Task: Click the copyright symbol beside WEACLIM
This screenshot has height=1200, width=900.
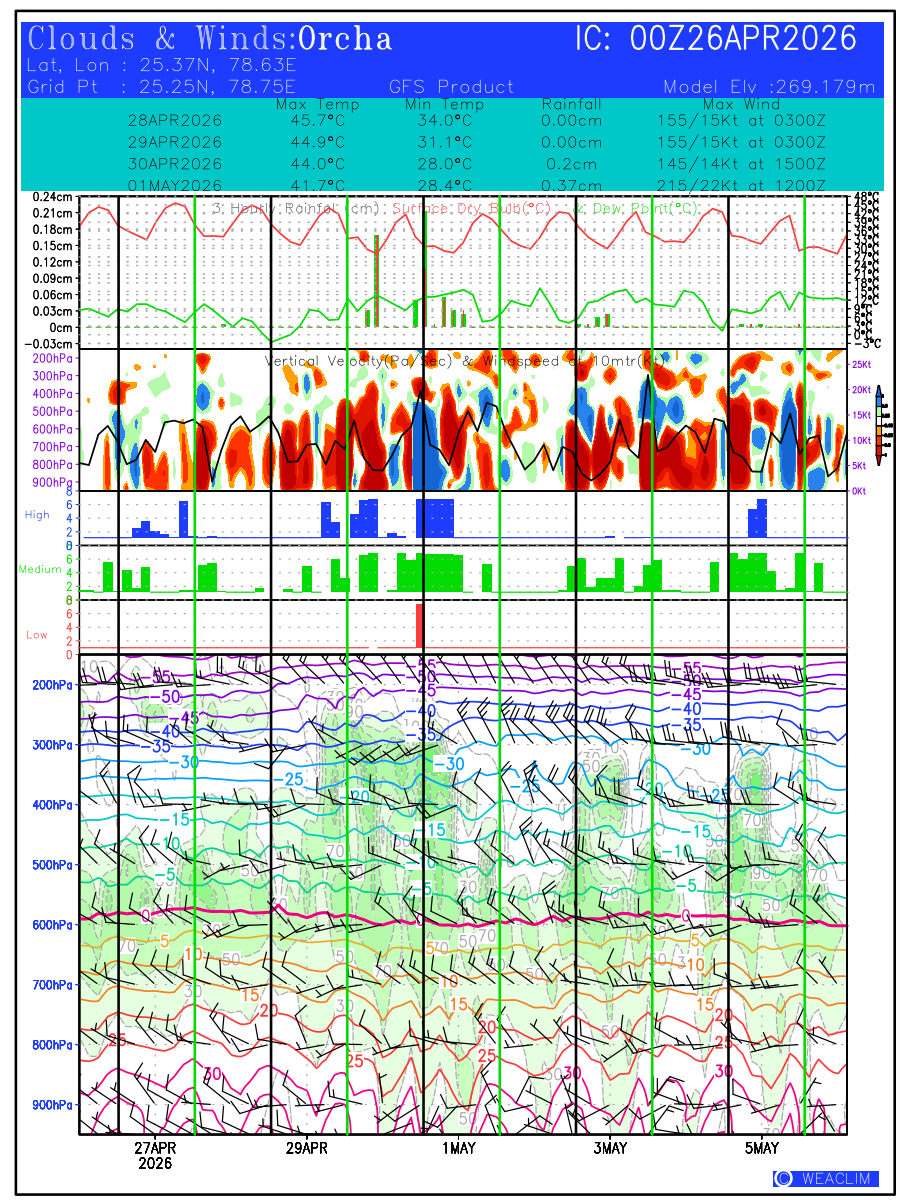Action: [783, 1179]
